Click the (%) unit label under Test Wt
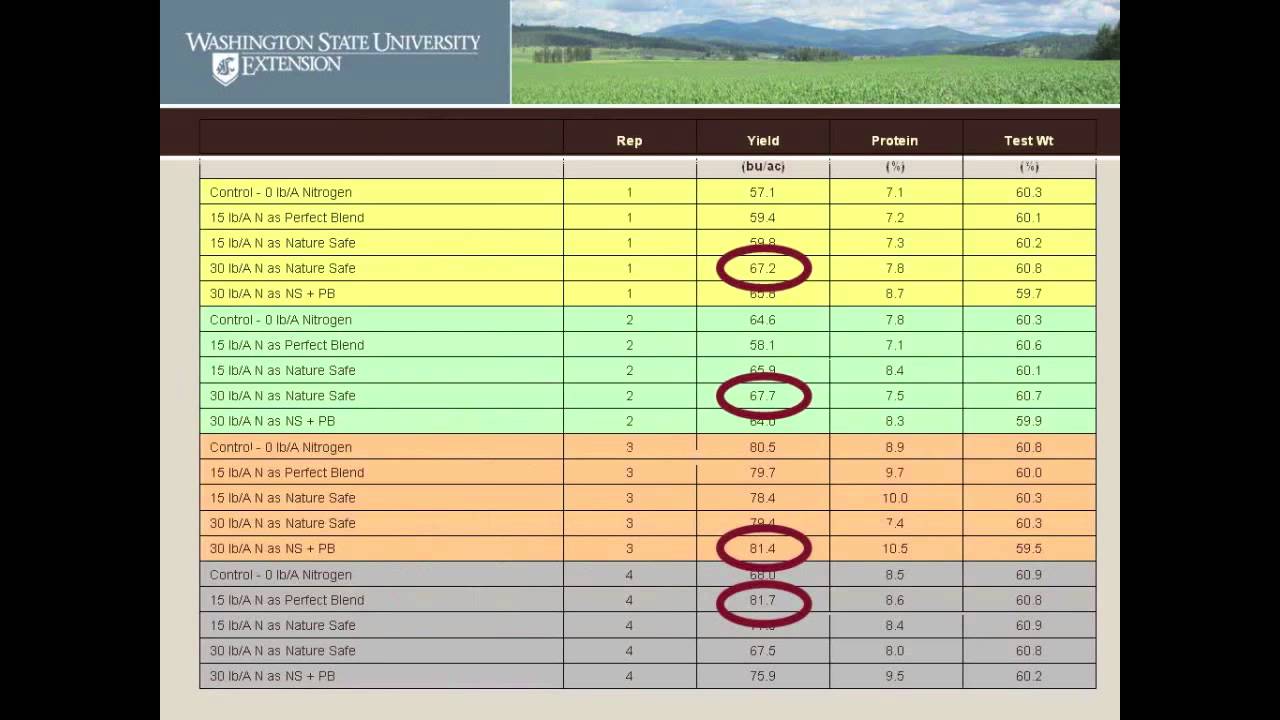The height and width of the screenshot is (720, 1280). tap(1029, 167)
